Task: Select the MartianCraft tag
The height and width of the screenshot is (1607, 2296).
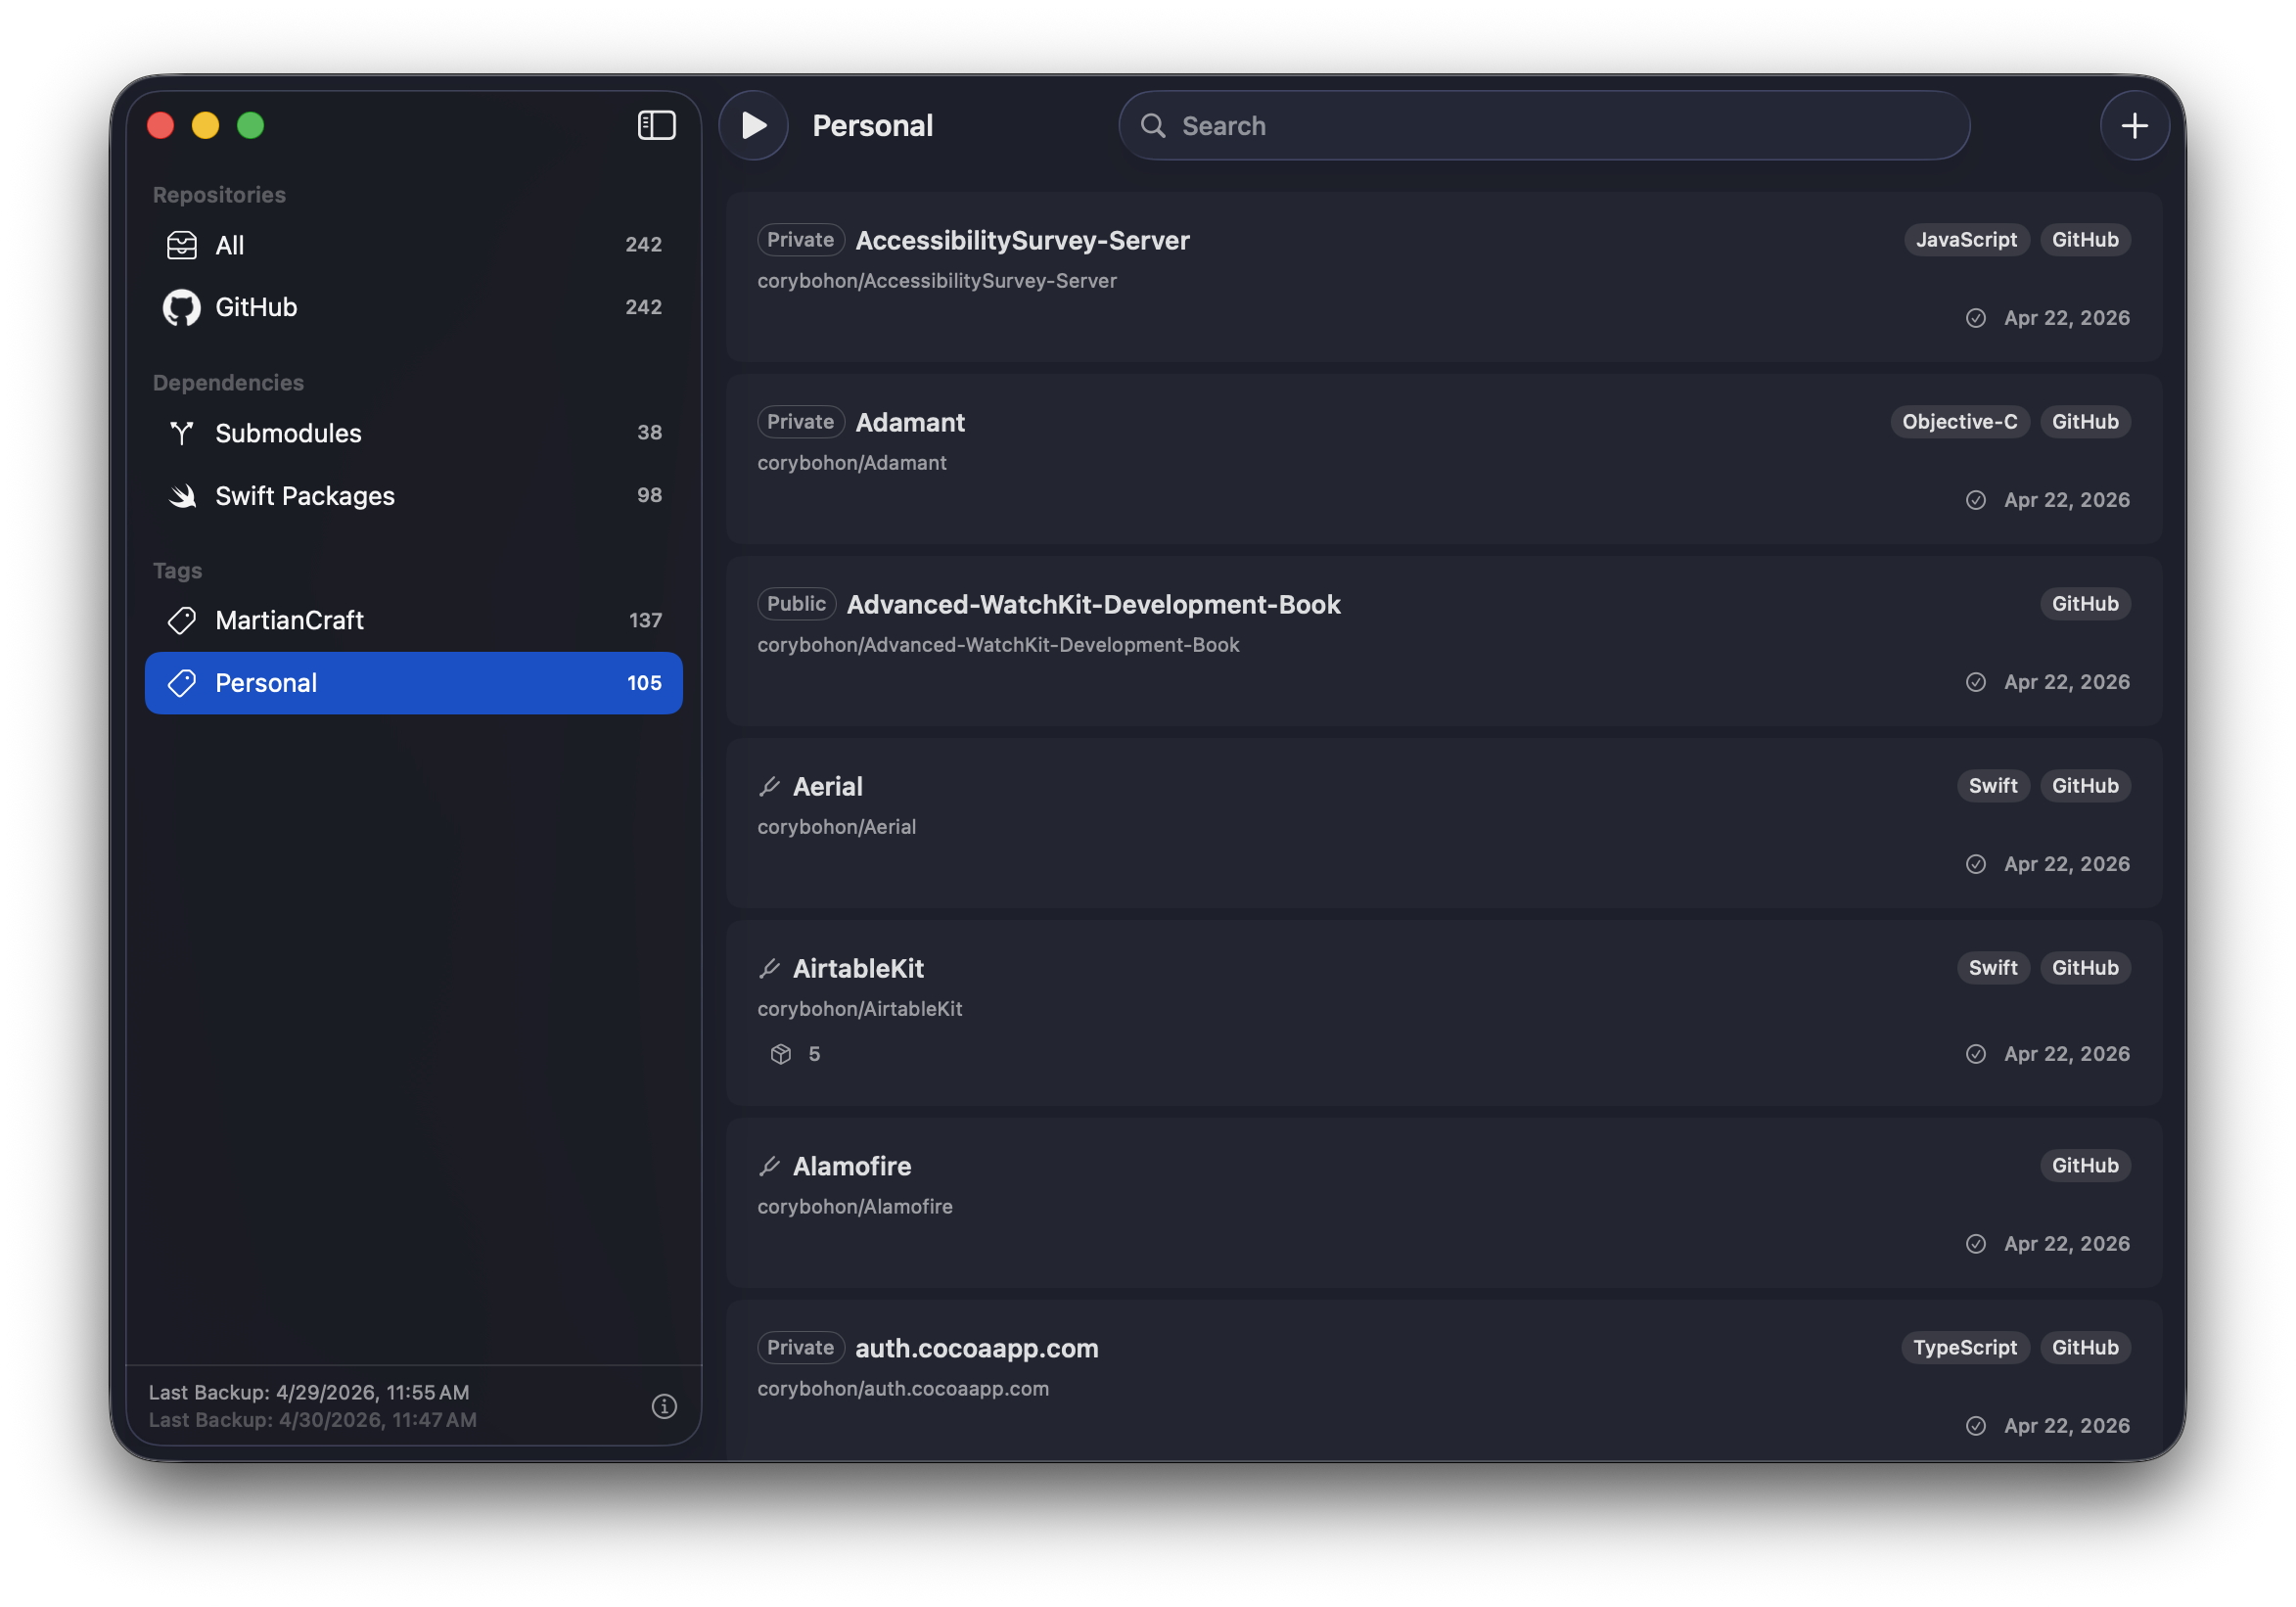Action: tap(413, 620)
